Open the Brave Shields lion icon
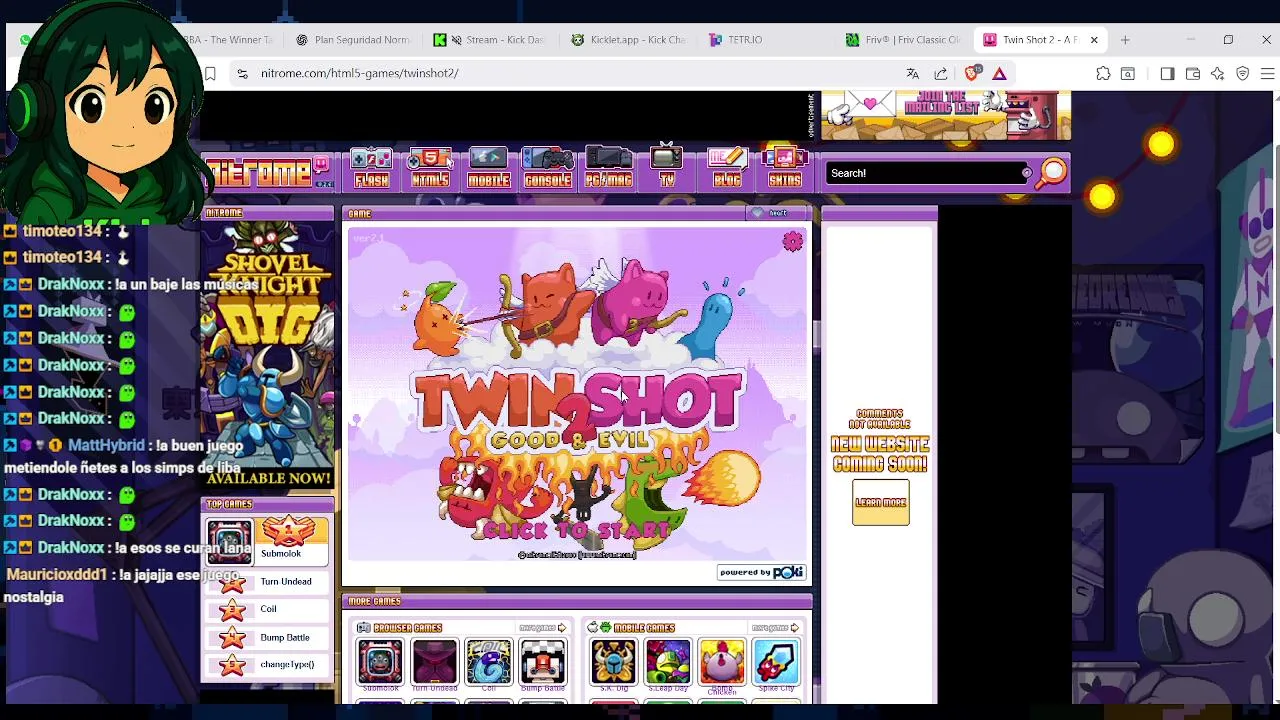This screenshot has height=720, width=1280. [x=972, y=73]
